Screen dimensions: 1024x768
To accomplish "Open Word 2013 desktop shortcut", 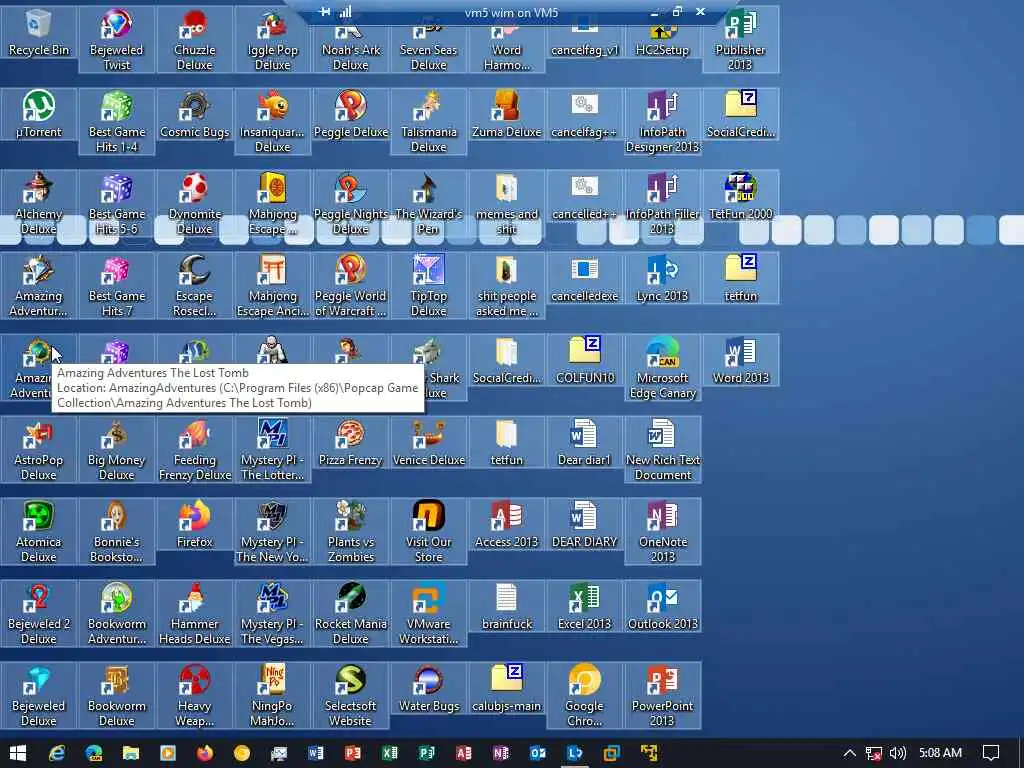I will [x=740, y=360].
